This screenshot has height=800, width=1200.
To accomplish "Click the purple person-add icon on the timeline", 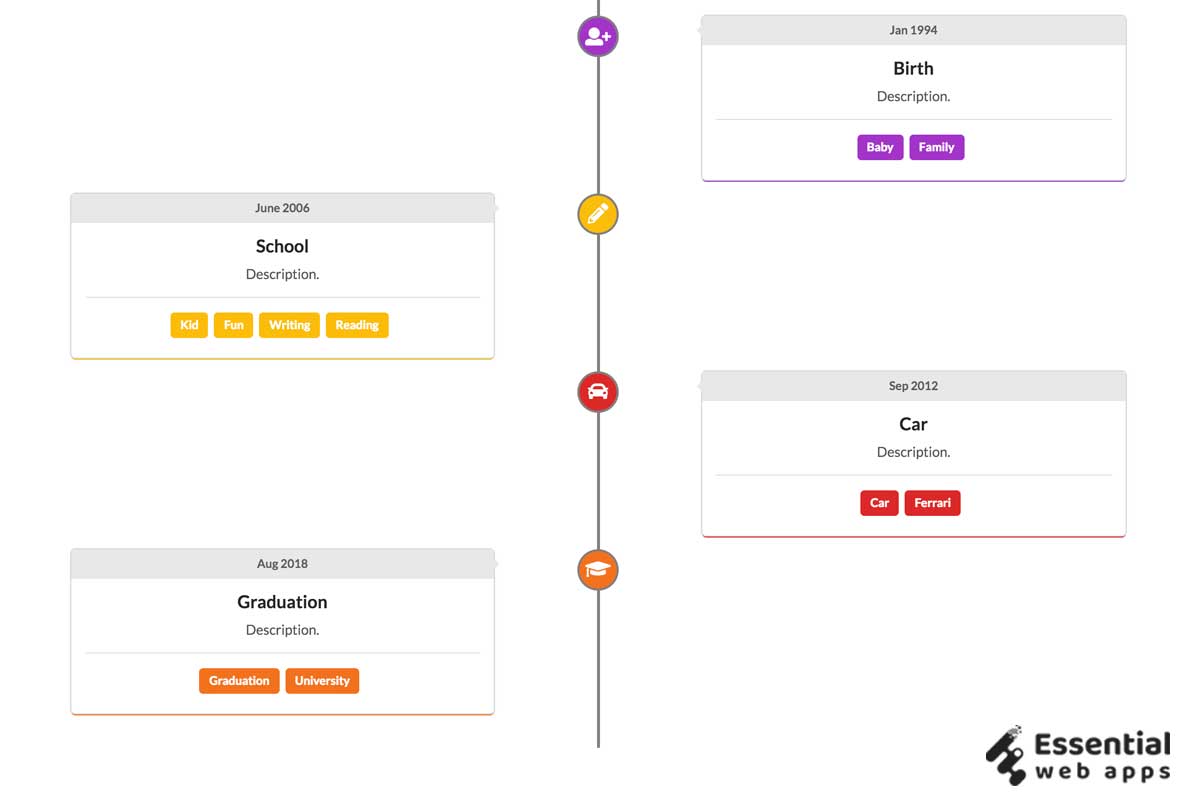I will tap(597, 36).
